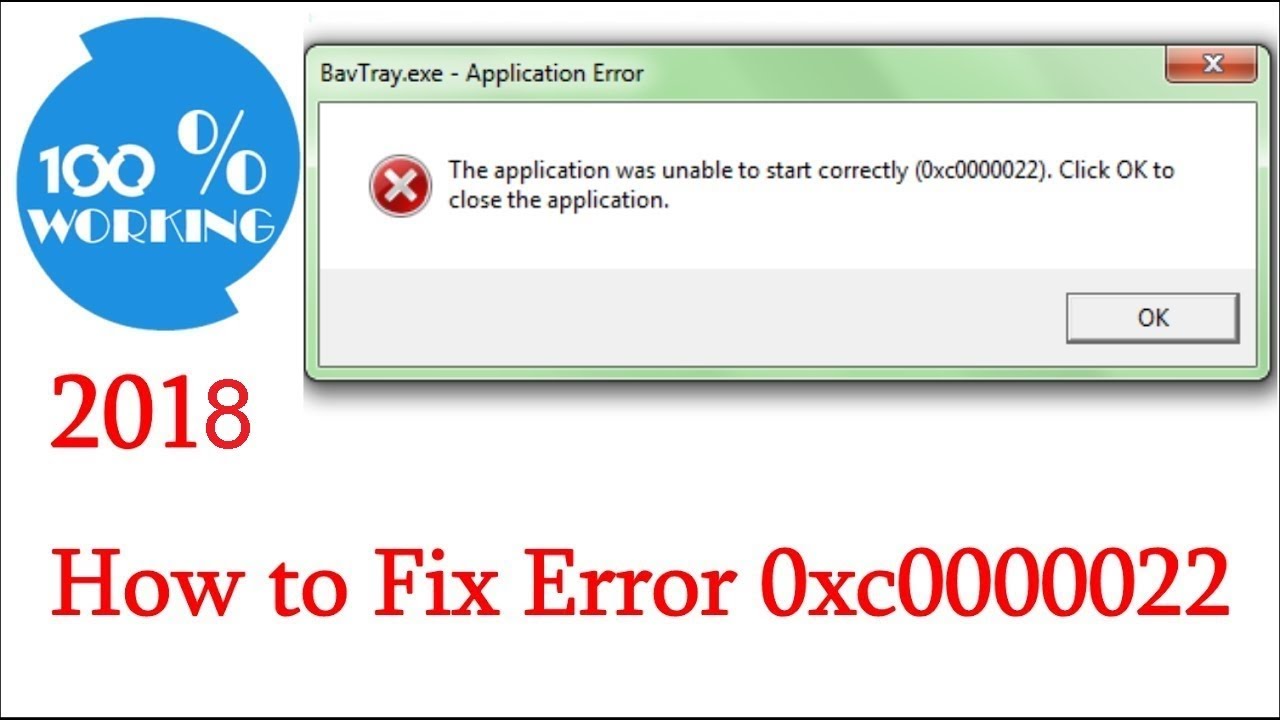Click the 'close the application.' message line
This screenshot has height=720, width=1280.
pos(558,200)
